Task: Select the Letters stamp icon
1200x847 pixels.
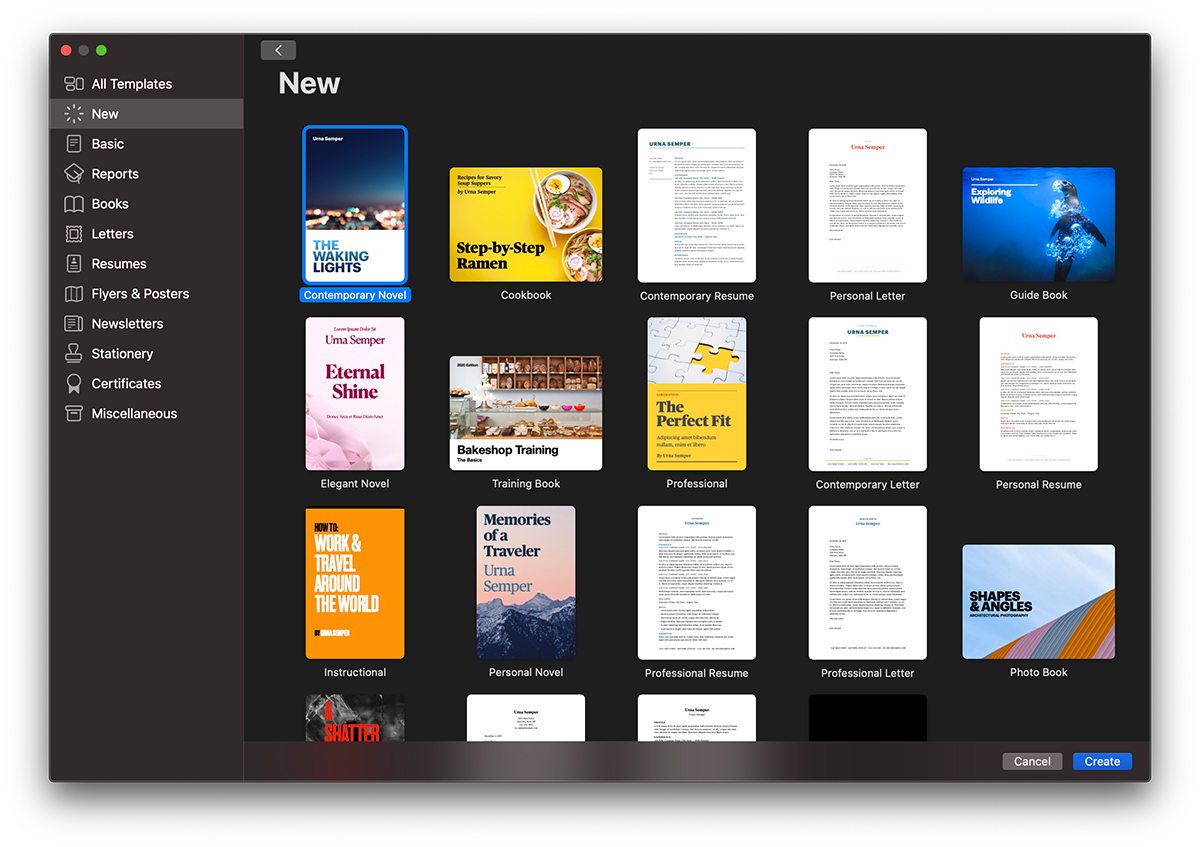Action: point(74,234)
